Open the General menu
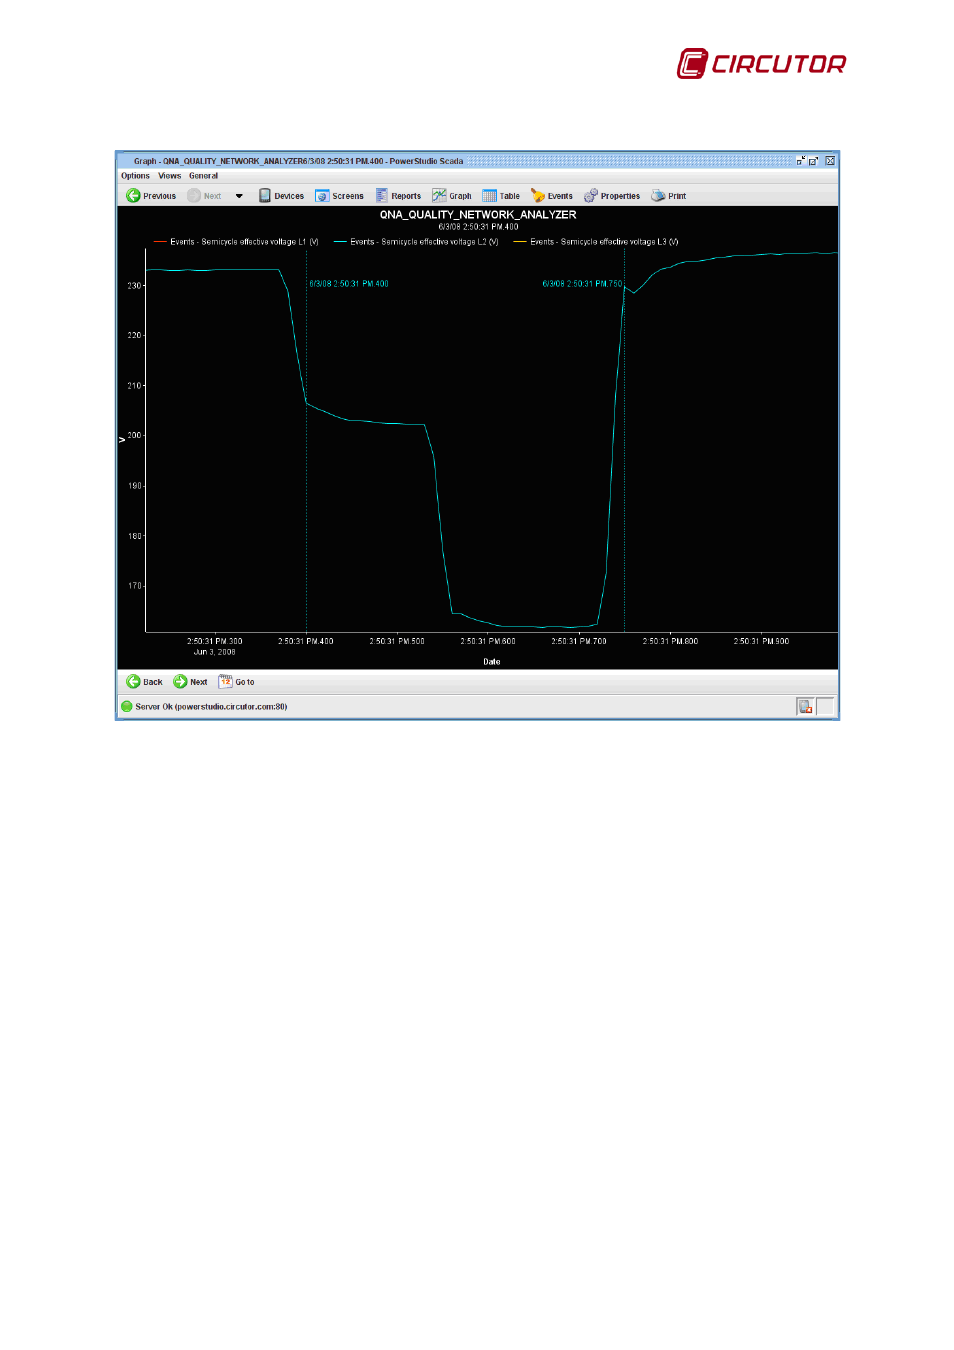The width and height of the screenshot is (954, 1350). pos(203,176)
